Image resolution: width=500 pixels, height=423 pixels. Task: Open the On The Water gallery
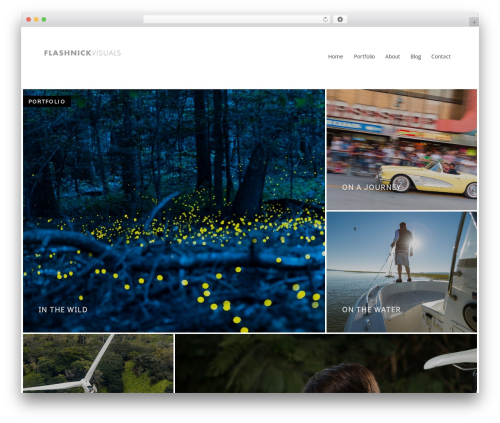(x=402, y=272)
